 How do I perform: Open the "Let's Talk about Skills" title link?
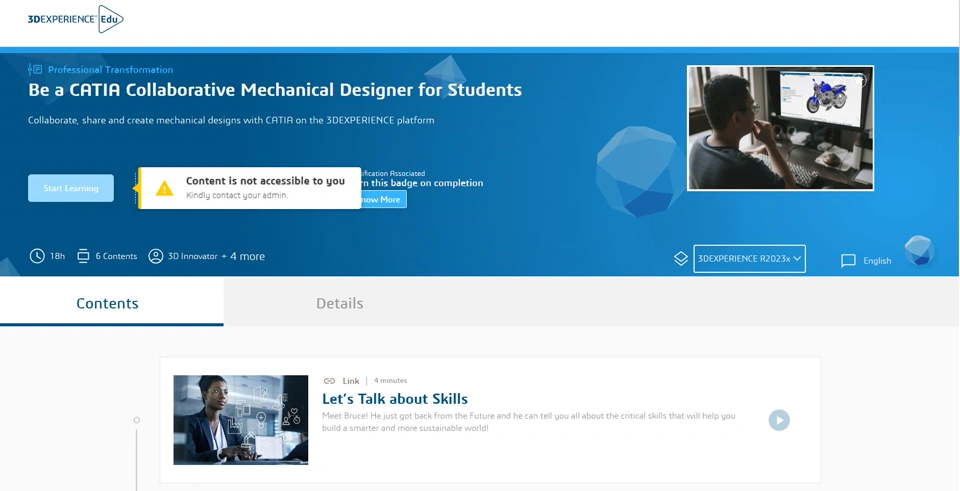pos(395,399)
